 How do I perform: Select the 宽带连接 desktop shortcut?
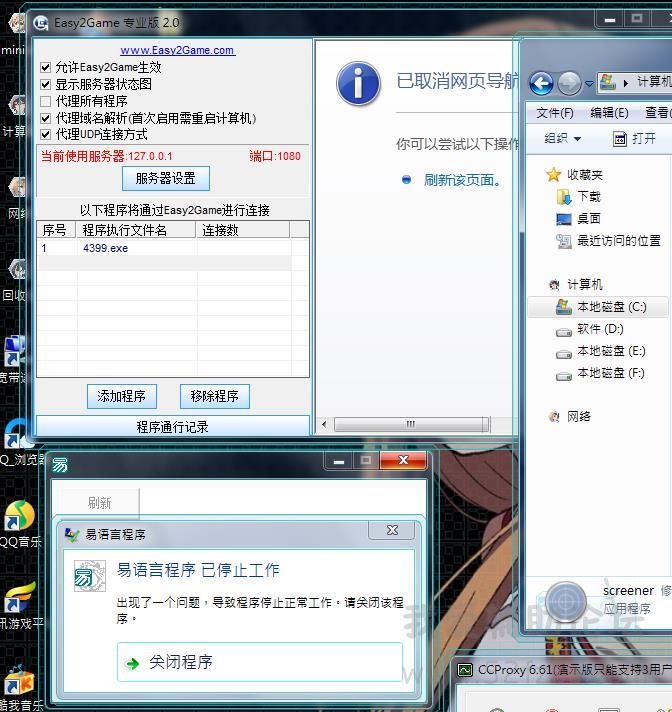click(x=13, y=359)
